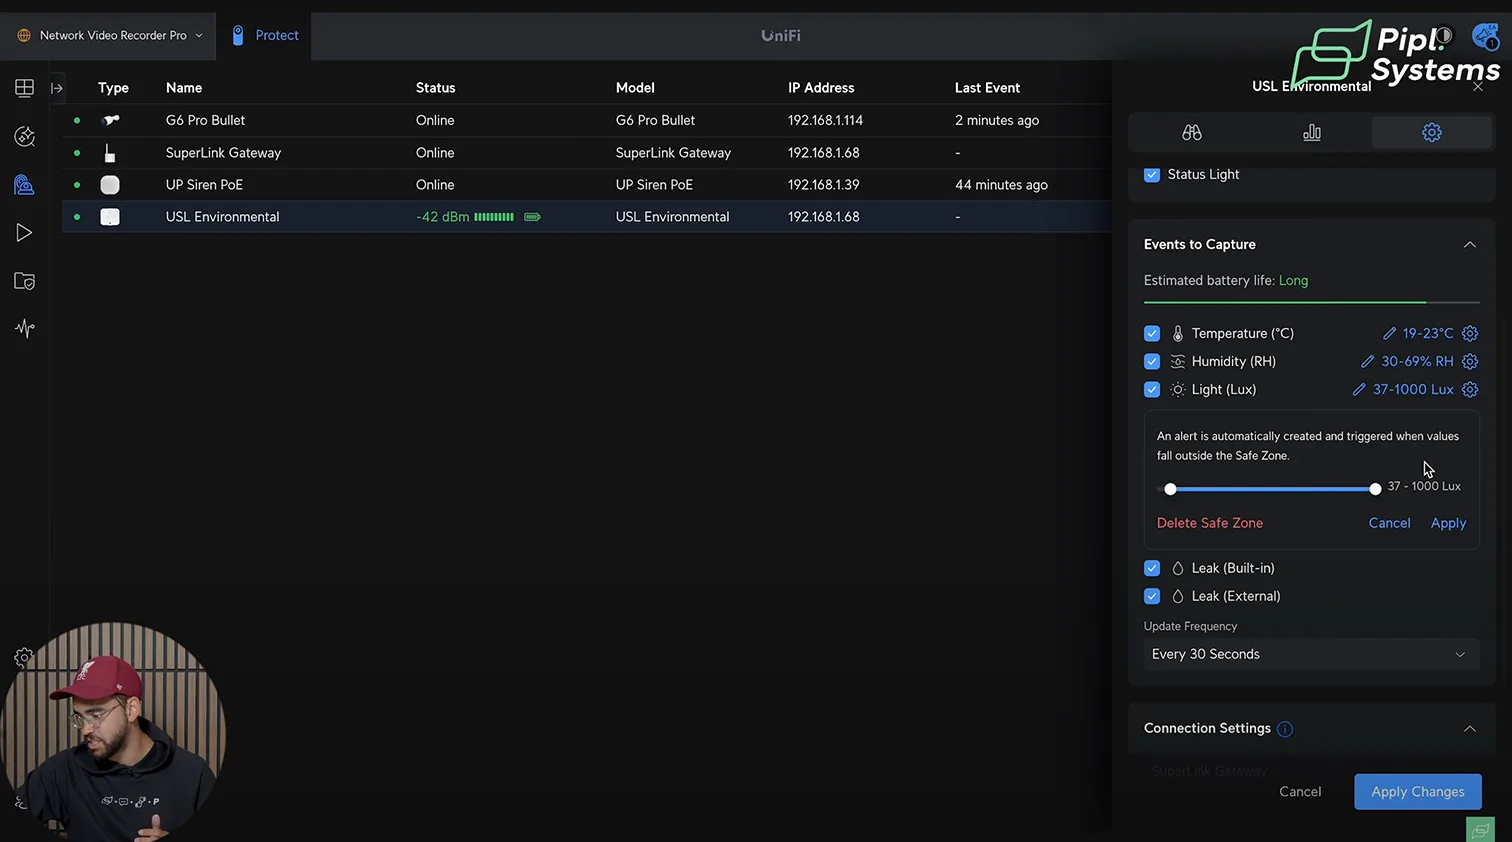
Task: Click the SuperLink Gateway device icon
Action: (110, 153)
